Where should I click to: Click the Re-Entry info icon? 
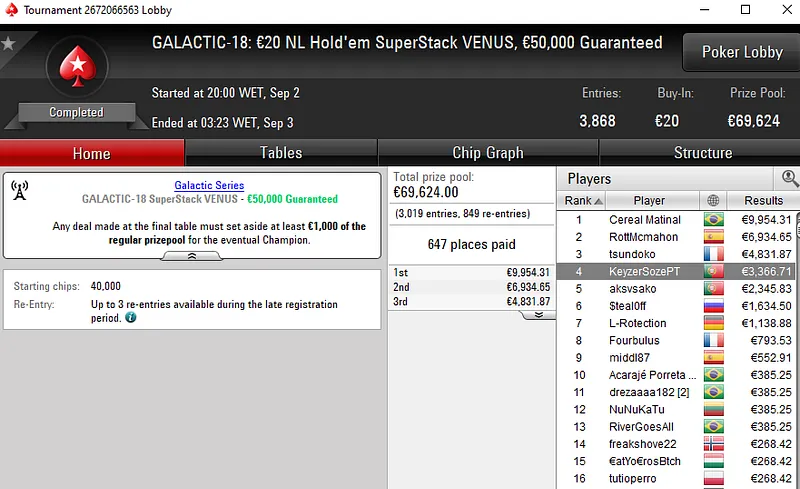click(131, 318)
